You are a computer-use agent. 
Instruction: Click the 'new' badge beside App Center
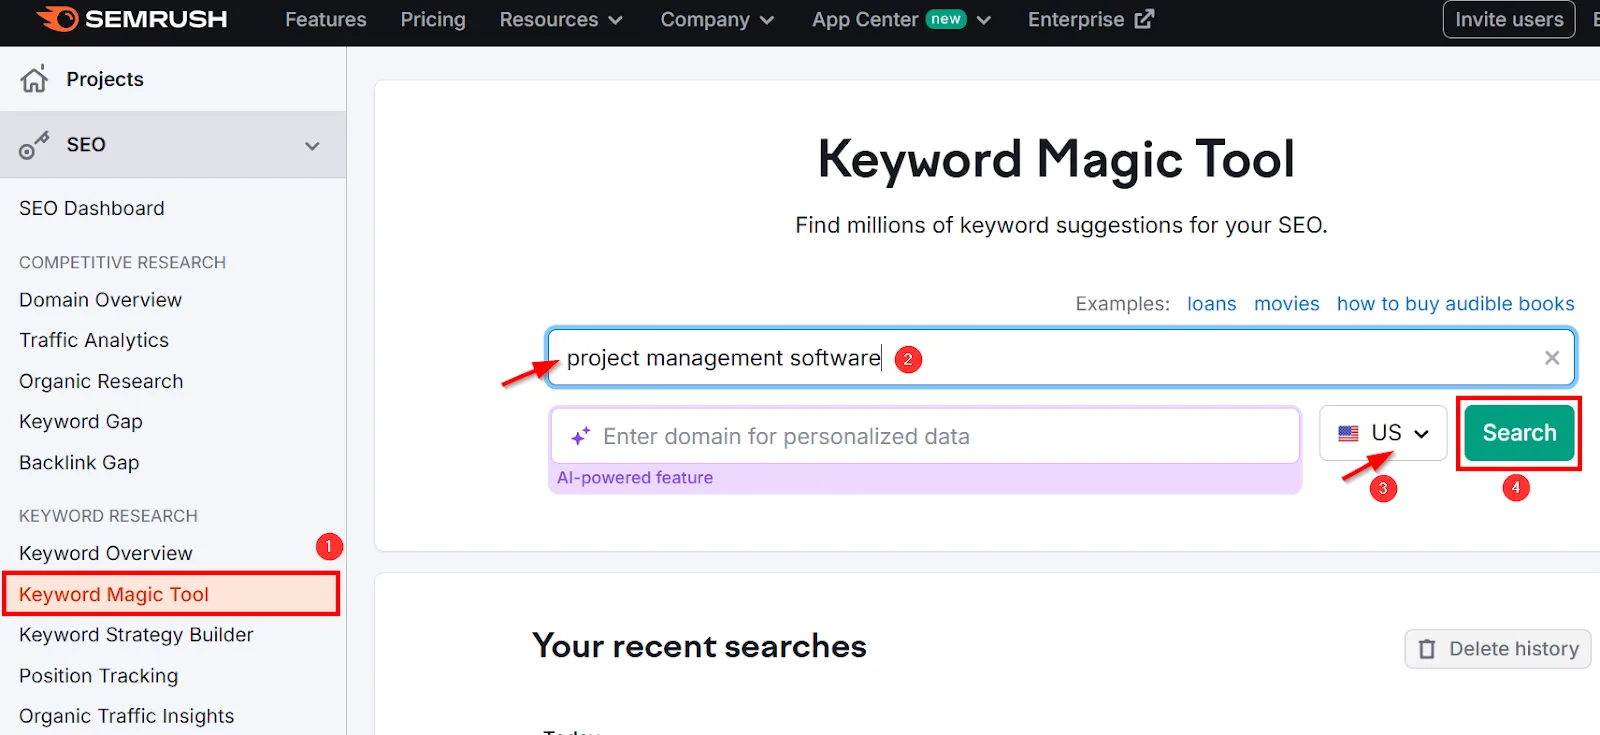946,19
